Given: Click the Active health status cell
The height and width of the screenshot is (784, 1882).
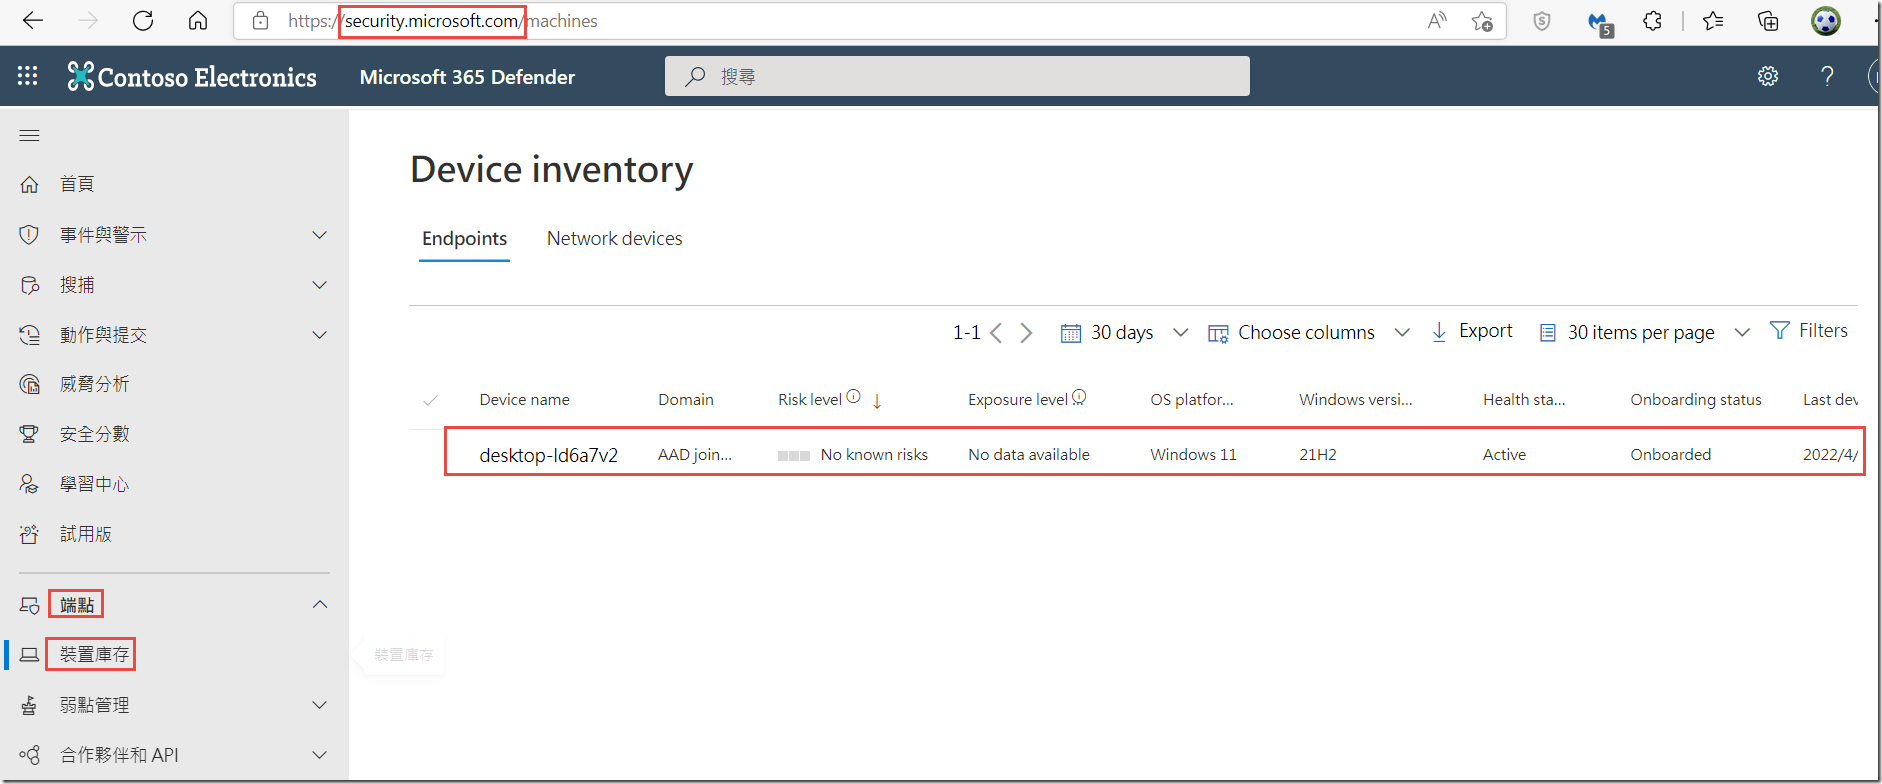Looking at the screenshot, I should click(x=1504, y=455).
